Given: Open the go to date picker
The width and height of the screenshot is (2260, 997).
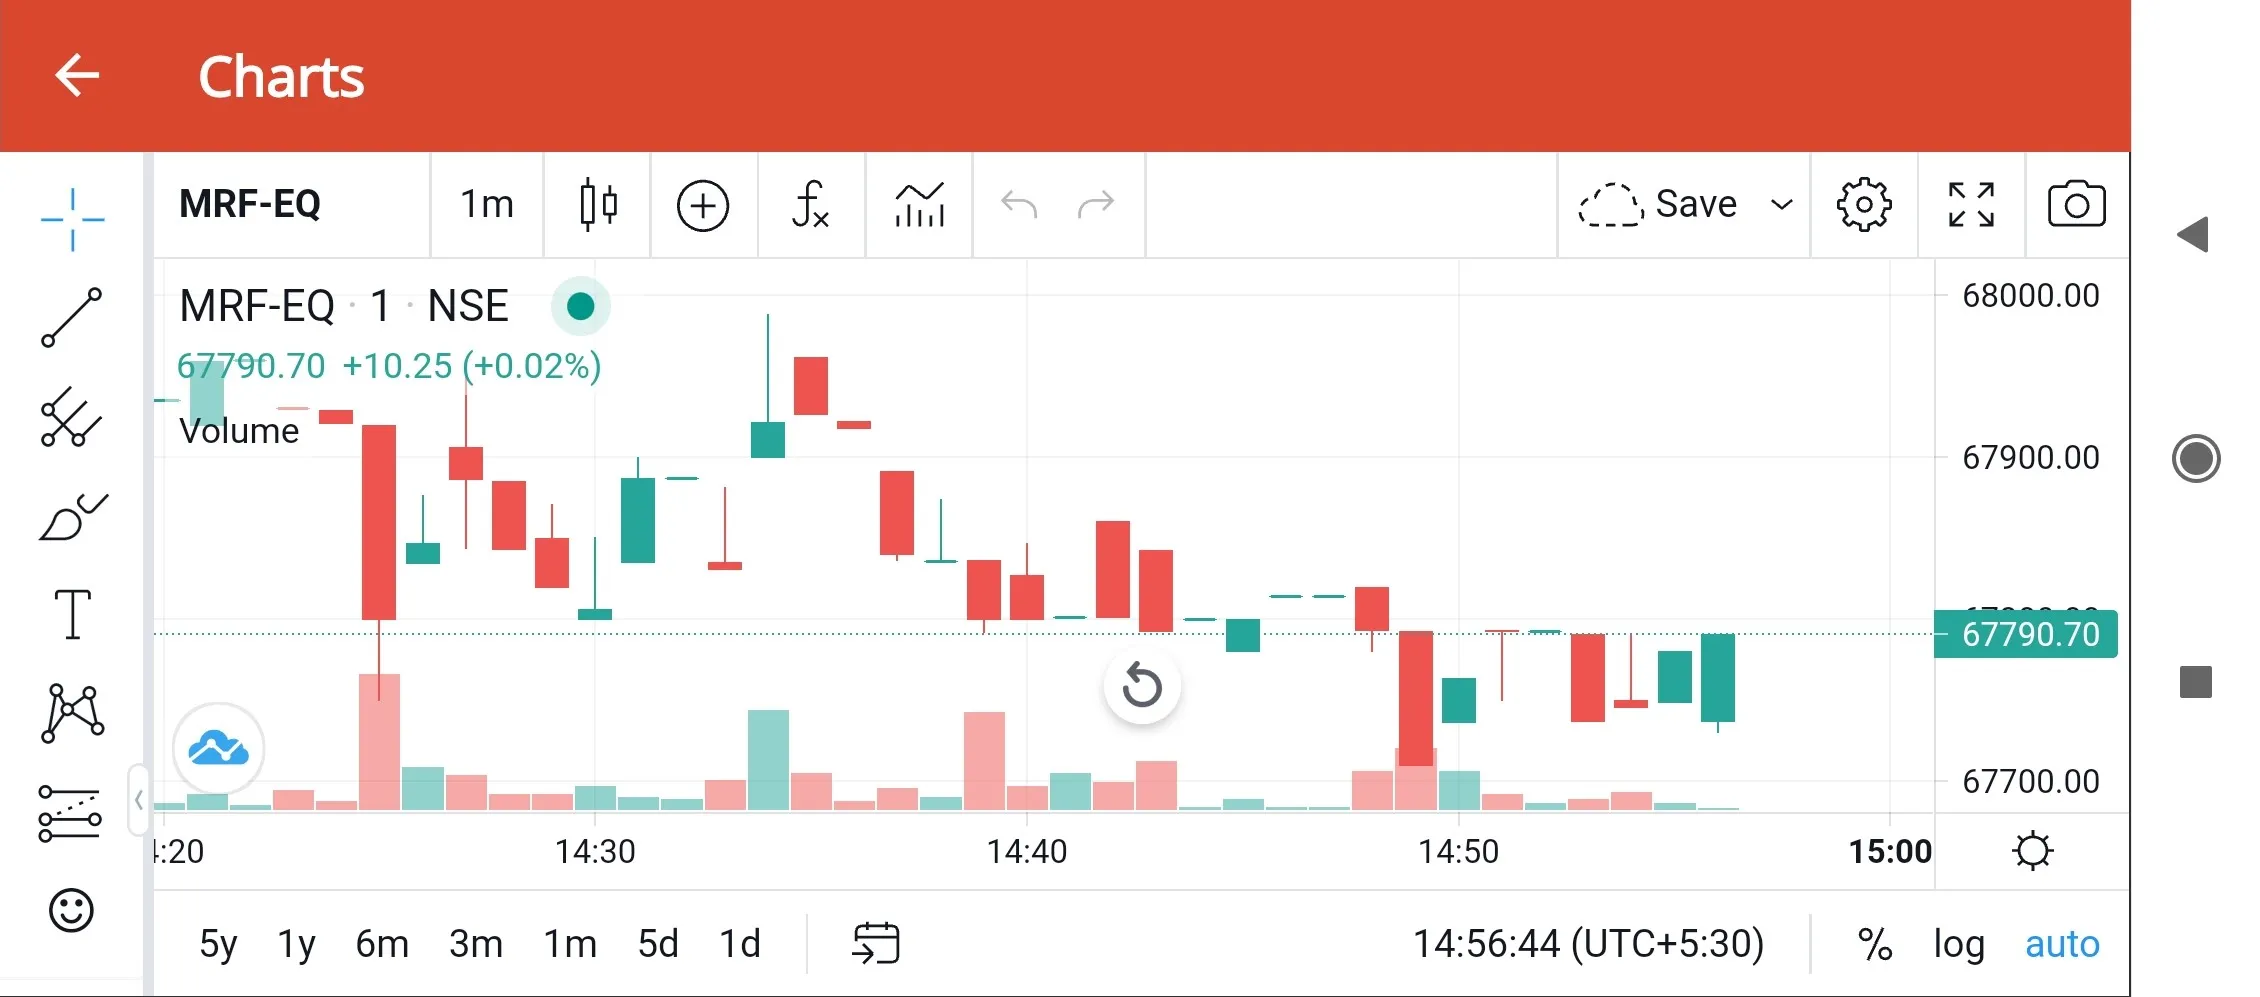Looking at the screenshot, I should tap(876, 943).
